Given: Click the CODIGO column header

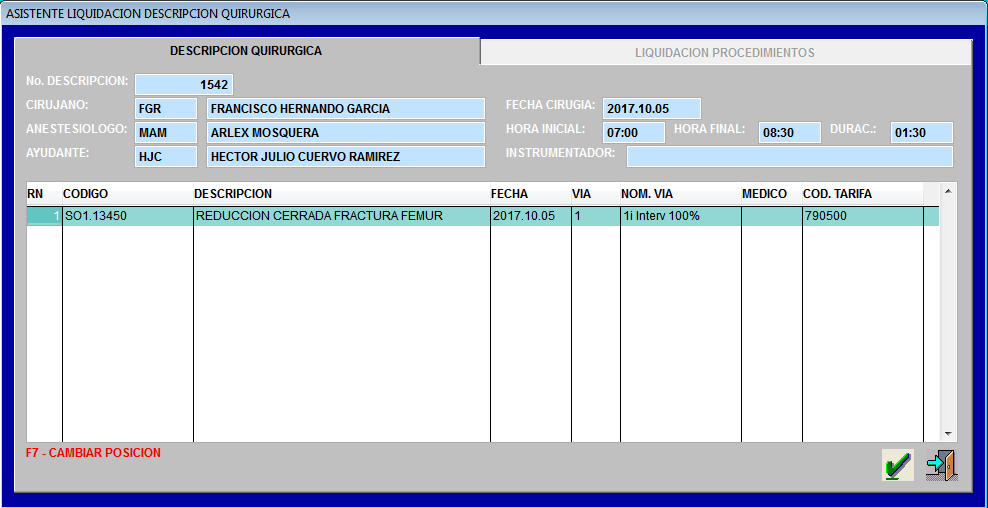Looking at the screenshot, I should (128, 193).
